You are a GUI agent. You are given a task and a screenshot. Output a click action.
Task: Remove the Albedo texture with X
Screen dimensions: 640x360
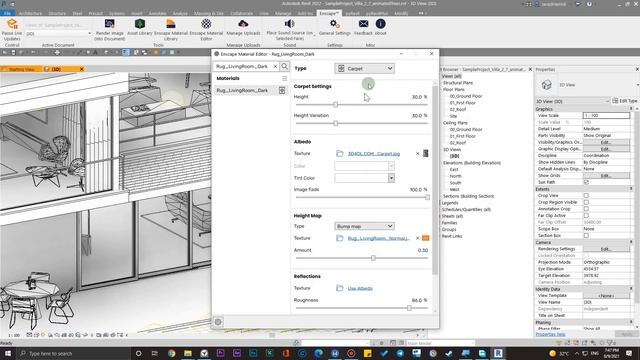pyautogui.click(x=417, y=153)
